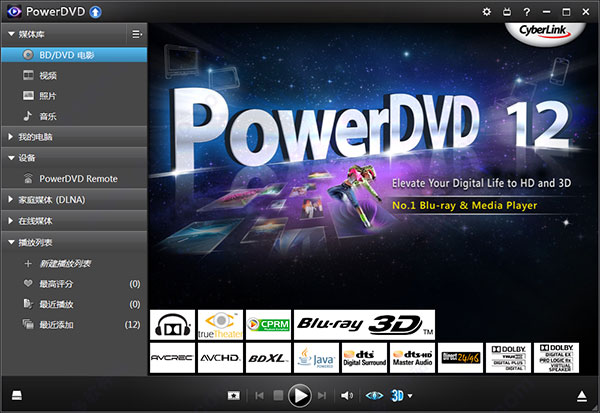
Task: Toggle 3D playback mode
Action: click(x=397, y=396)
